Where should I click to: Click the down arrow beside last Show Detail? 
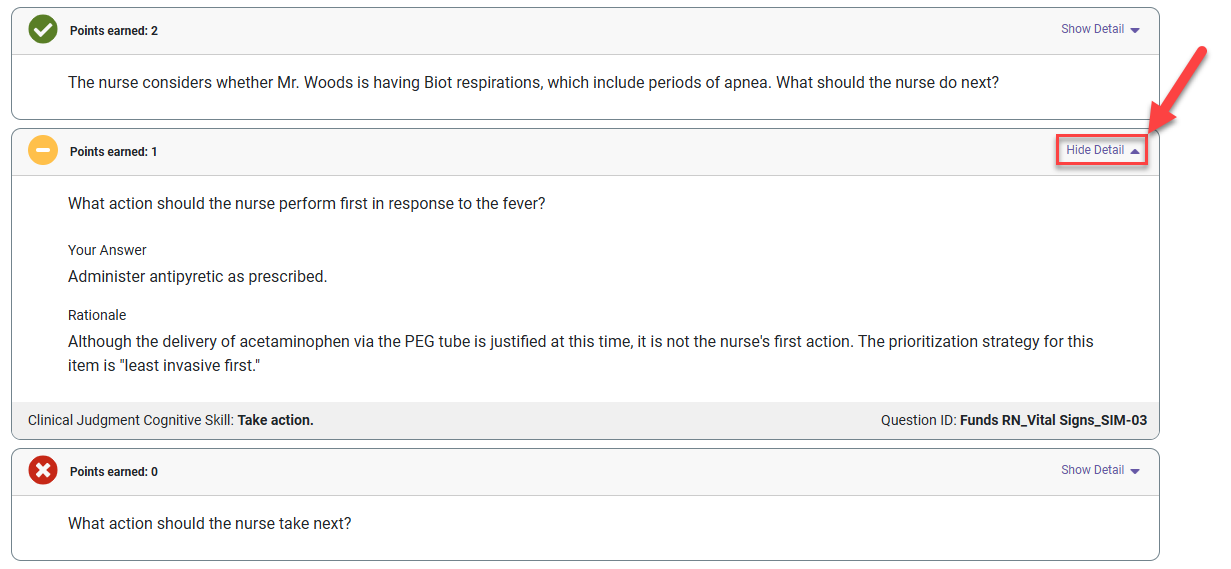pyautogui.click(x=1135, y=471)
